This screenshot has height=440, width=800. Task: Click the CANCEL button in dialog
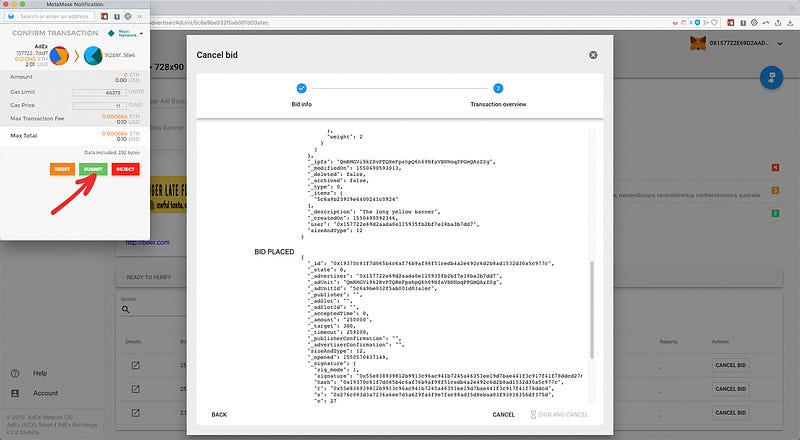pos(503,414)
